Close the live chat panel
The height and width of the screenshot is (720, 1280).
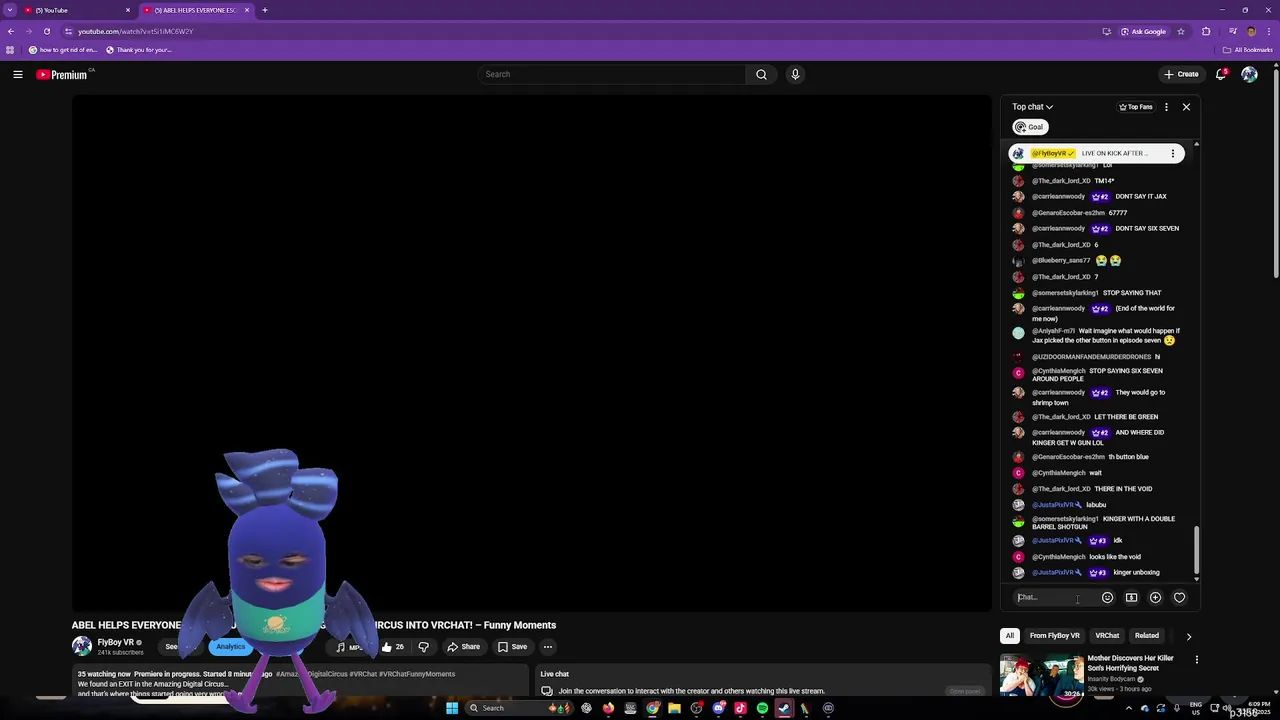pyautogui.click(x=1186, y=107)
